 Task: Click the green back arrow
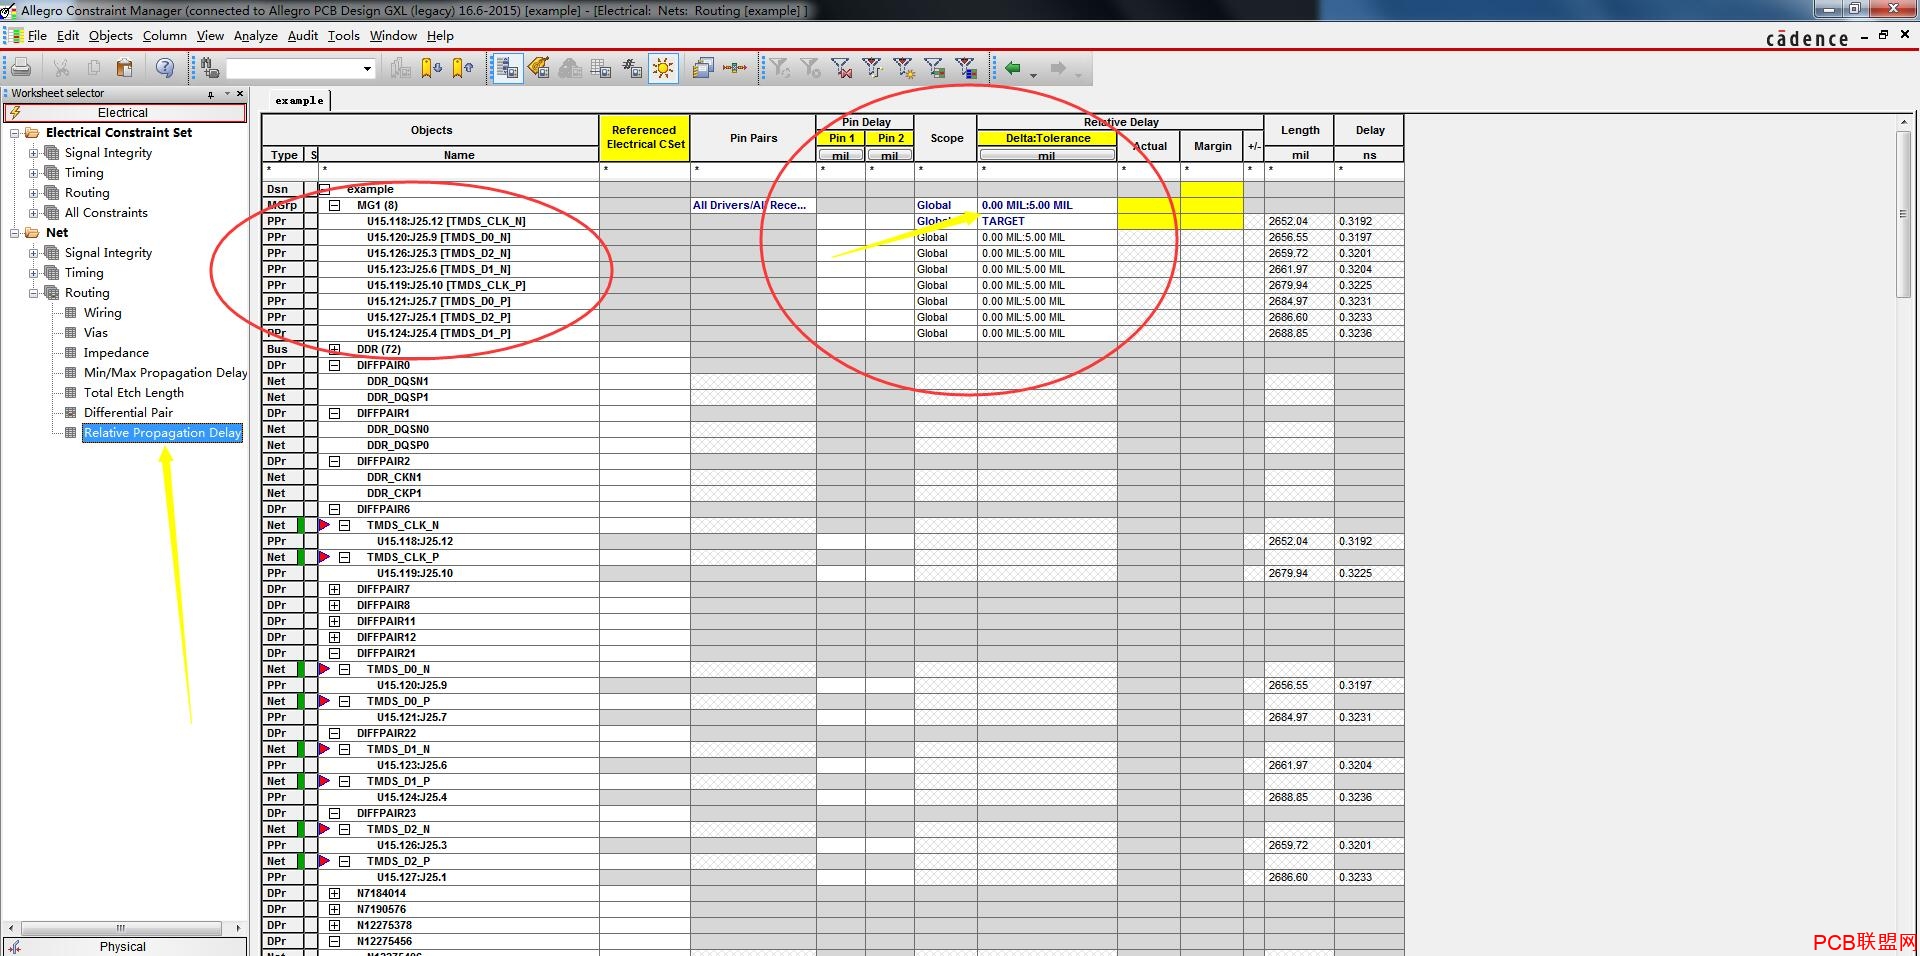coord(1013,68)
